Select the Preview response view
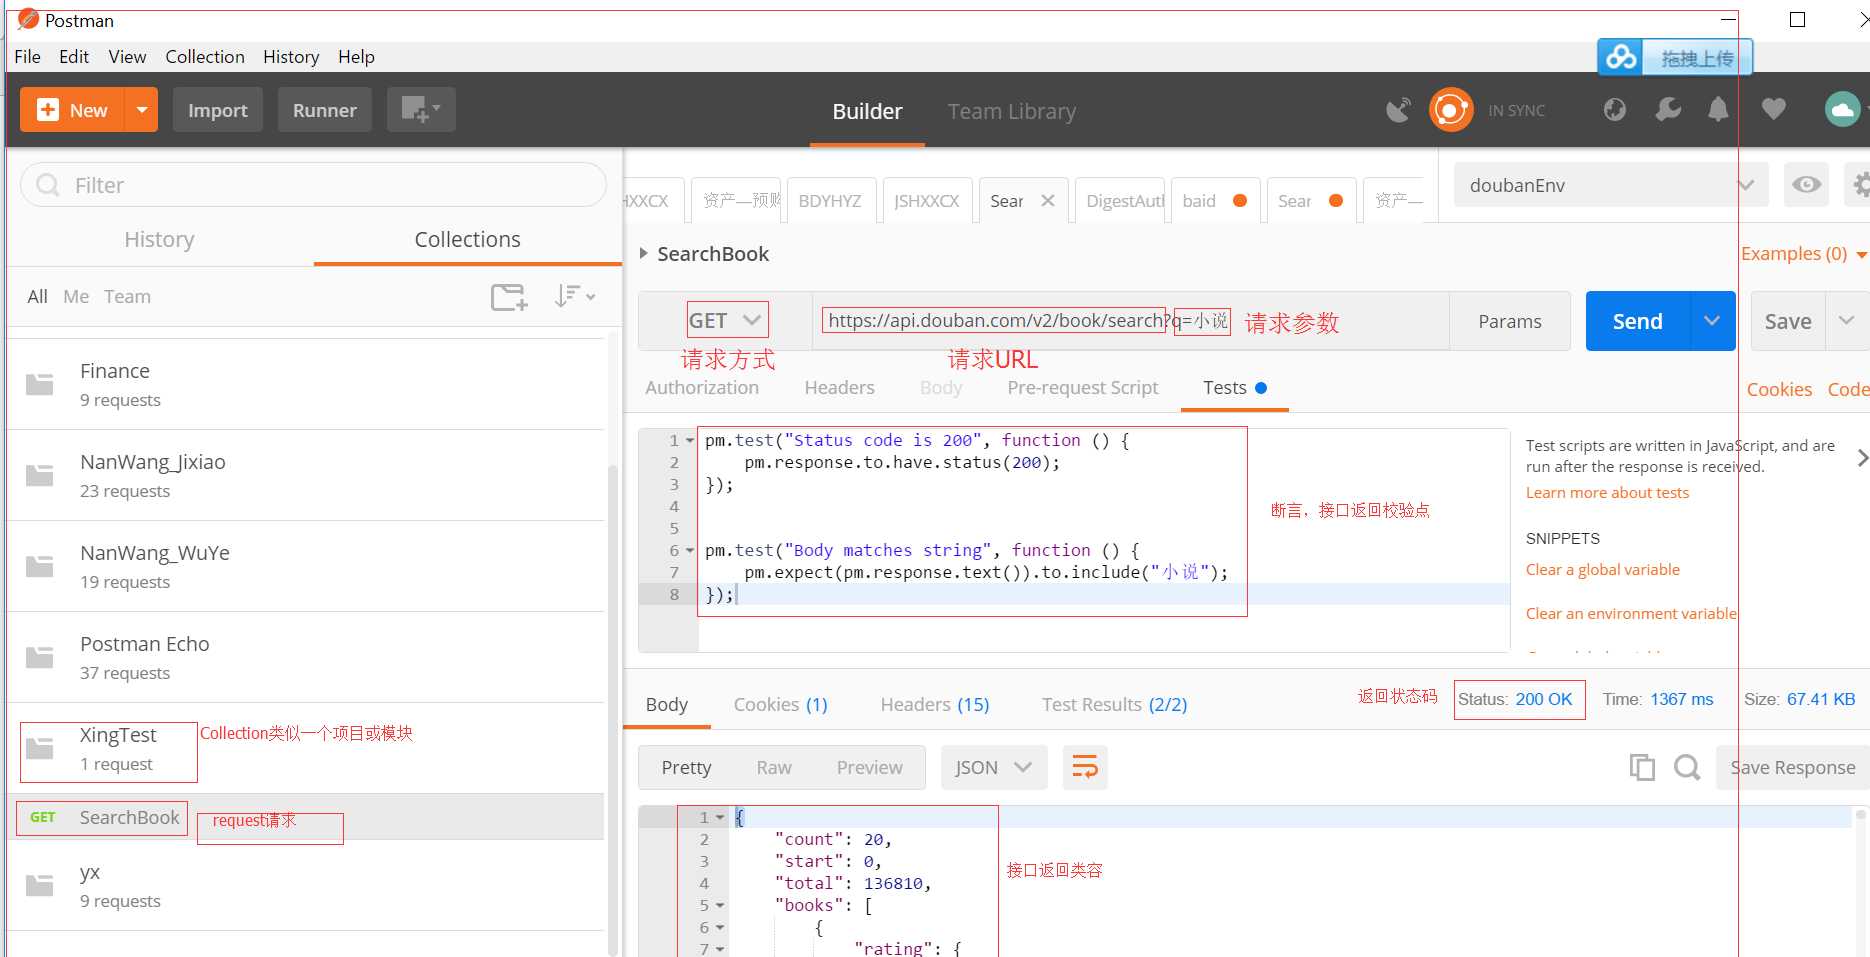Screen dimensions: 1870x957 (869, 768)
